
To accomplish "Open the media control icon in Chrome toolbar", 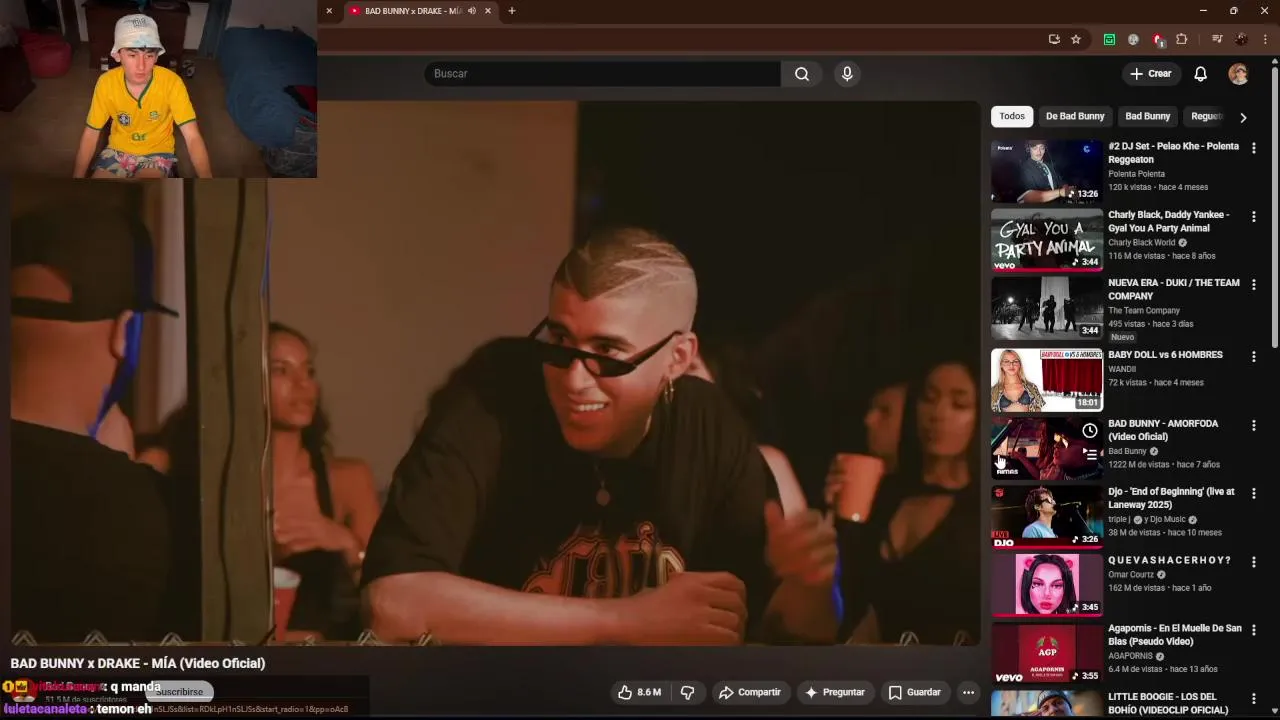I will pyautogui.click(x=1217, y=39).
